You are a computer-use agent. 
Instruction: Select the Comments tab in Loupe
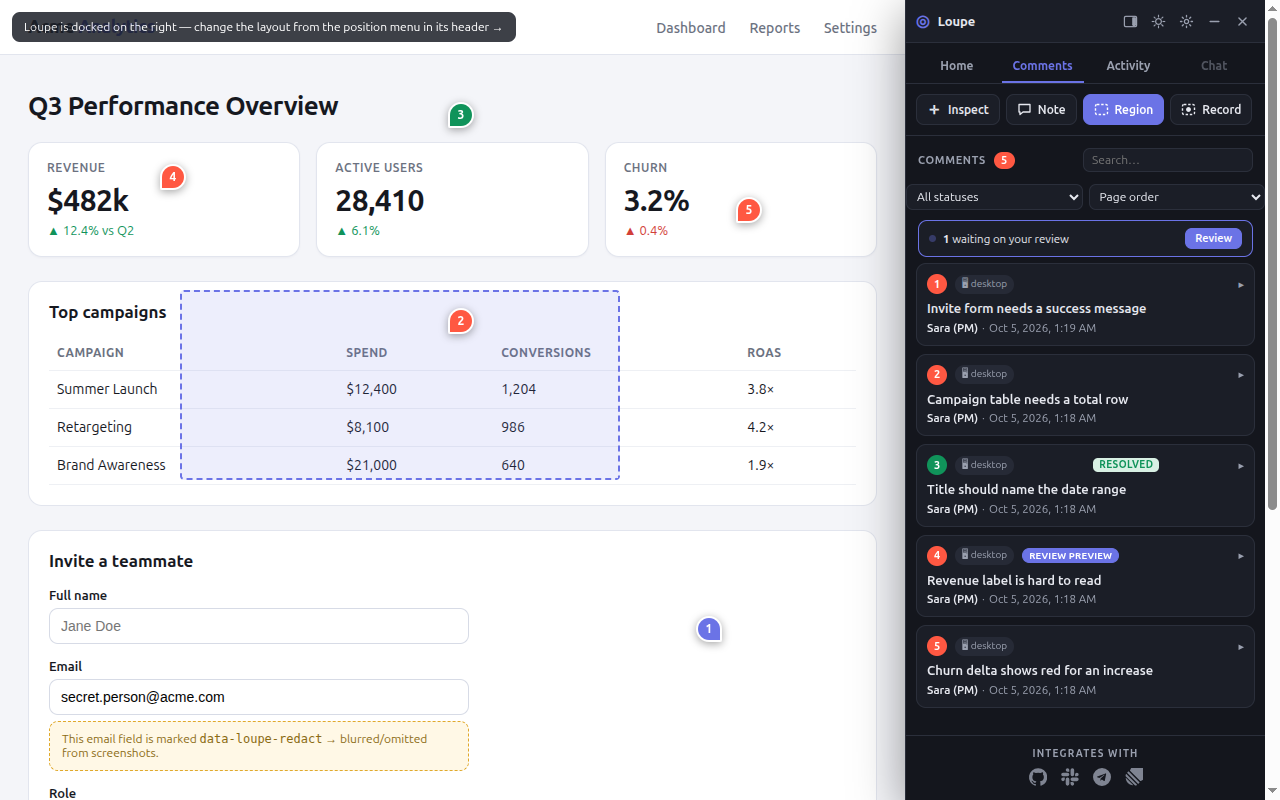tap(1042, 65)
